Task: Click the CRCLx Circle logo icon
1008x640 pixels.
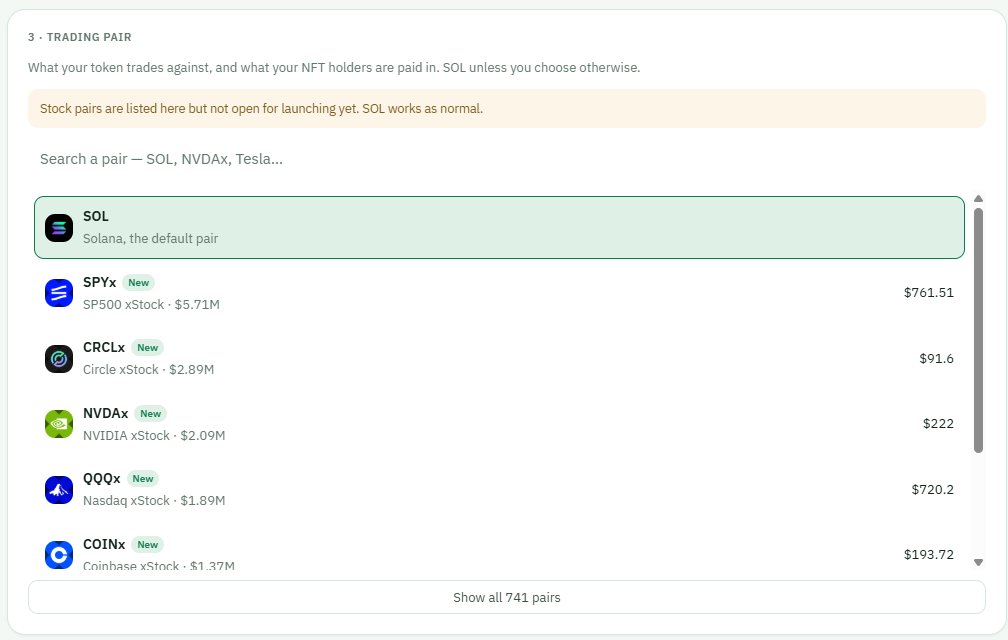Action: [x=58, y=359]
